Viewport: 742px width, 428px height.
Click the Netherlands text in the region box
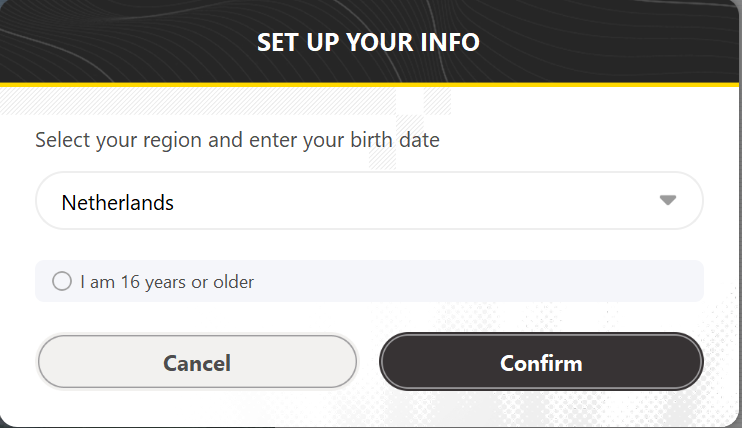coord(118,203)
